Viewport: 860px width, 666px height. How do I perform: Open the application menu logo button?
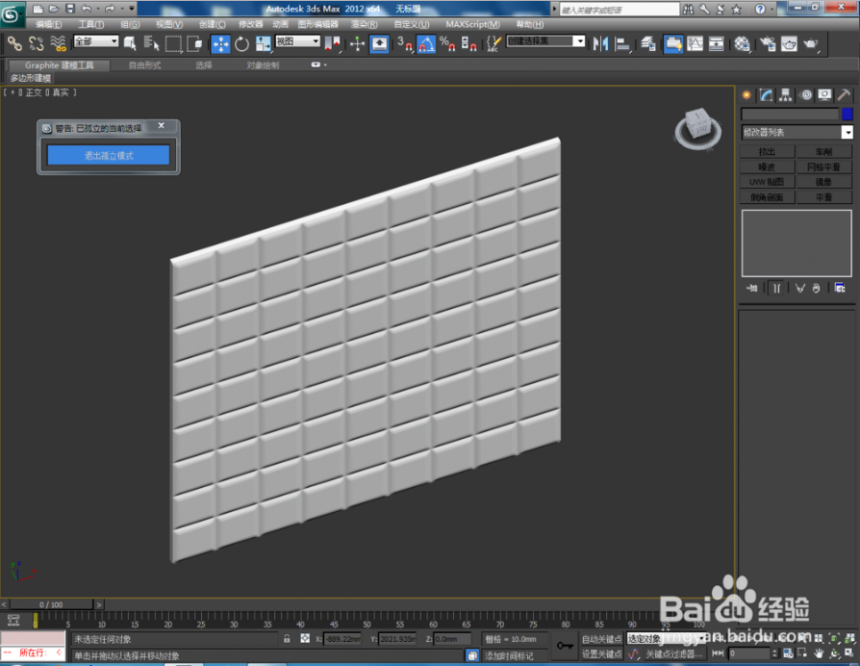click(11, 14)
